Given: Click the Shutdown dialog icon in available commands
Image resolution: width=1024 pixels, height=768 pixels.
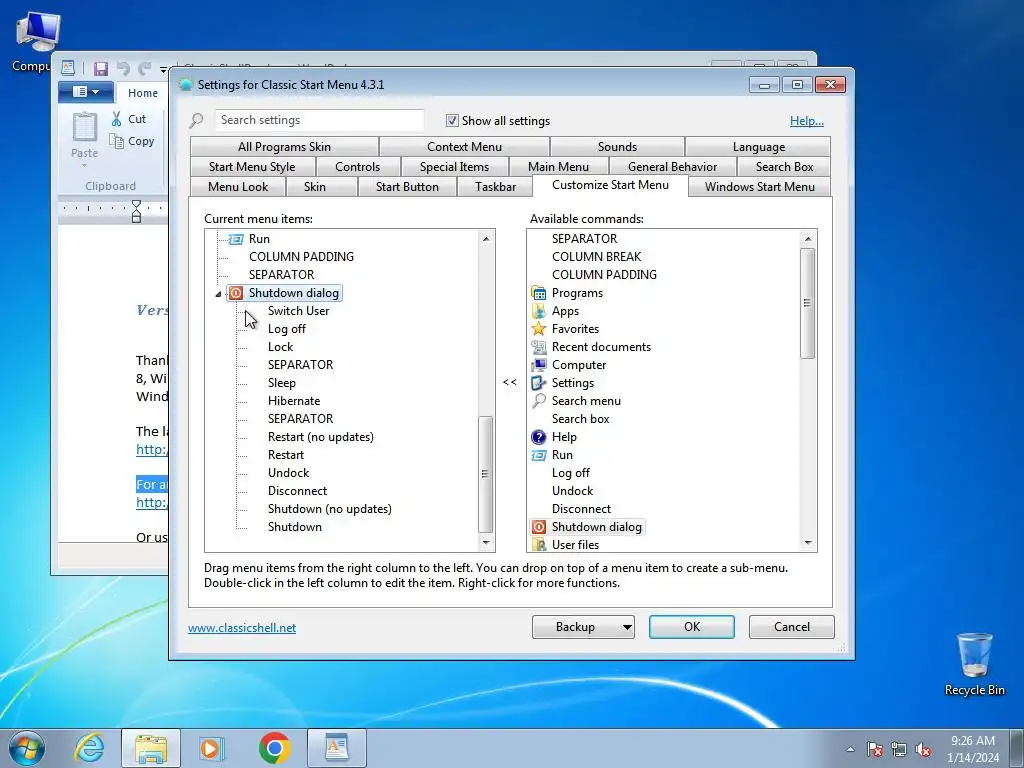Looking at the screenshot, I should [539, 527].
